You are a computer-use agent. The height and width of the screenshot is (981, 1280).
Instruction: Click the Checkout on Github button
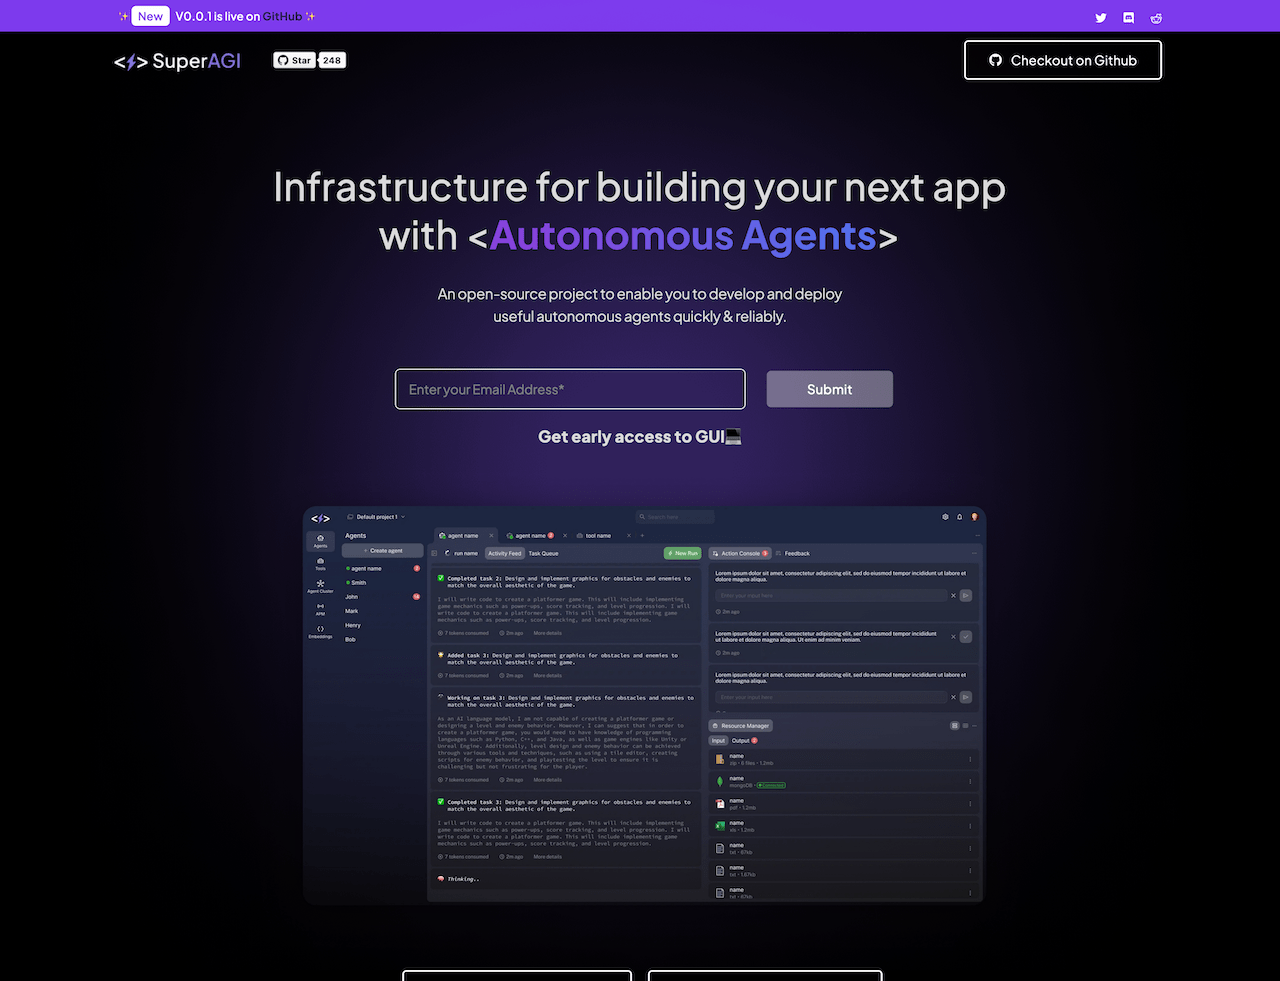(1062, 60)
